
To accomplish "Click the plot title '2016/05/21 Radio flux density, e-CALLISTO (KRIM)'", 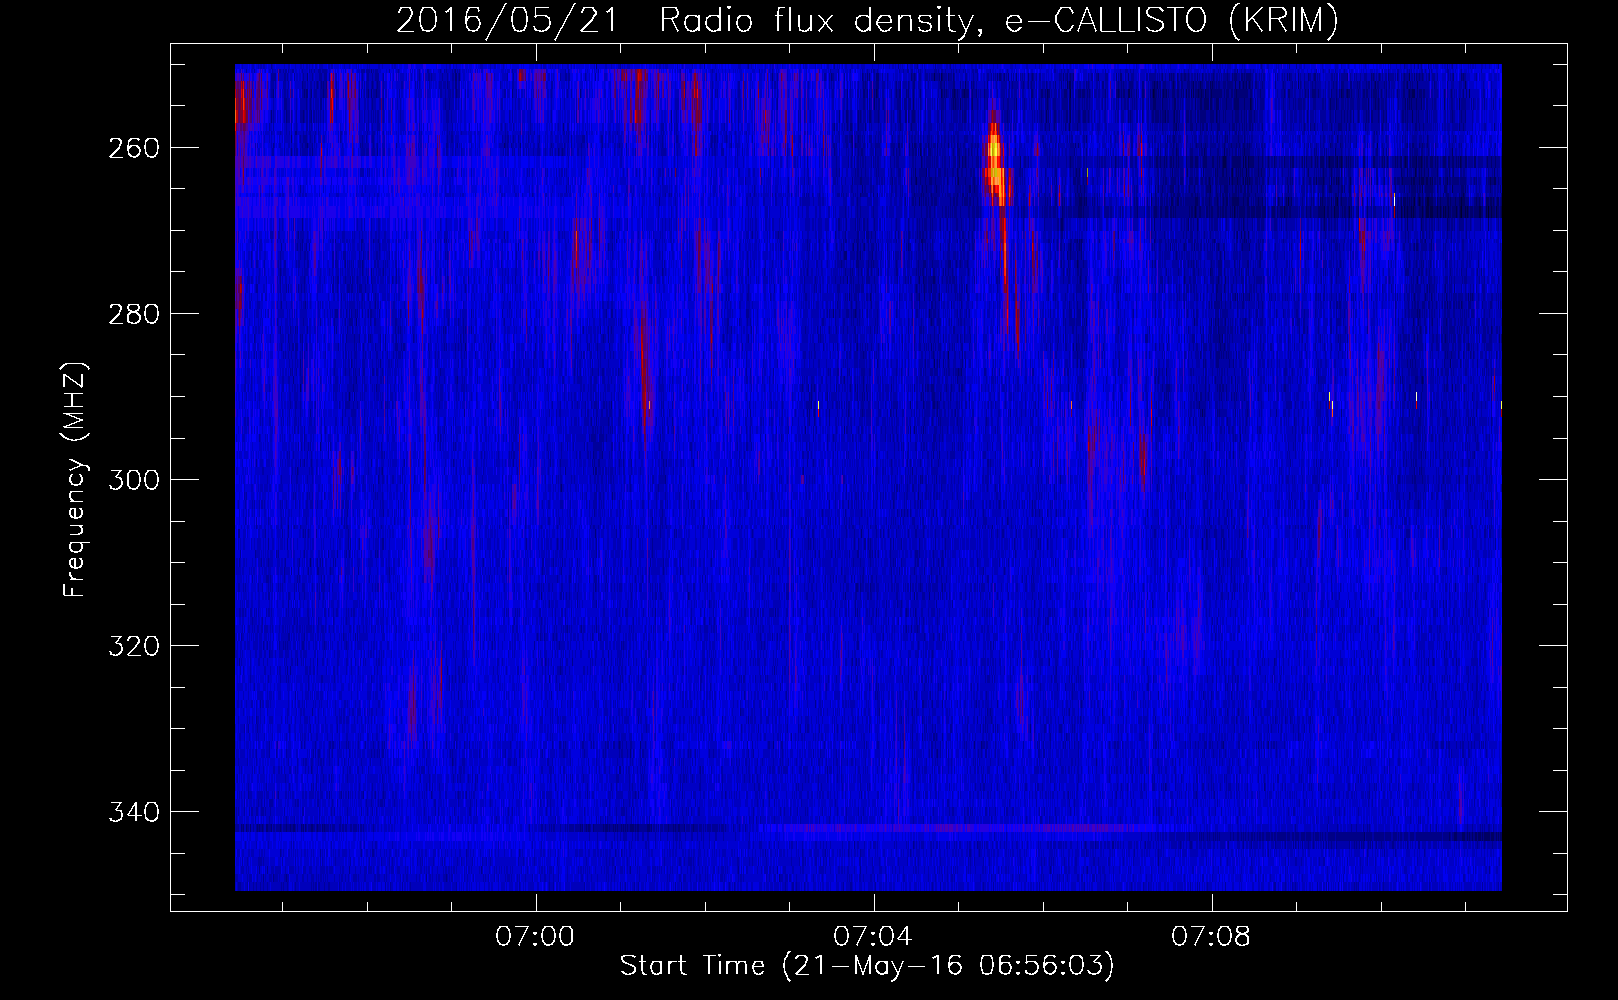I will 867,21.
